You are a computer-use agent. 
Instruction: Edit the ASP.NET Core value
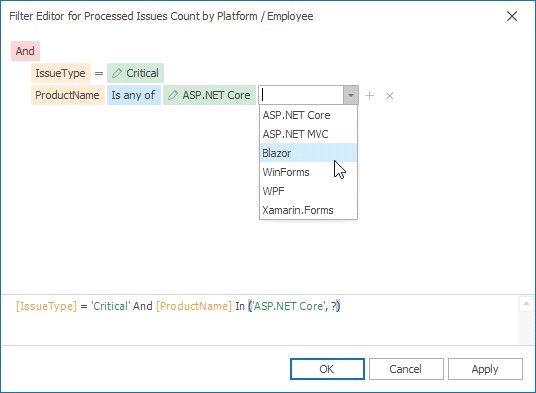tap(209, 95)
